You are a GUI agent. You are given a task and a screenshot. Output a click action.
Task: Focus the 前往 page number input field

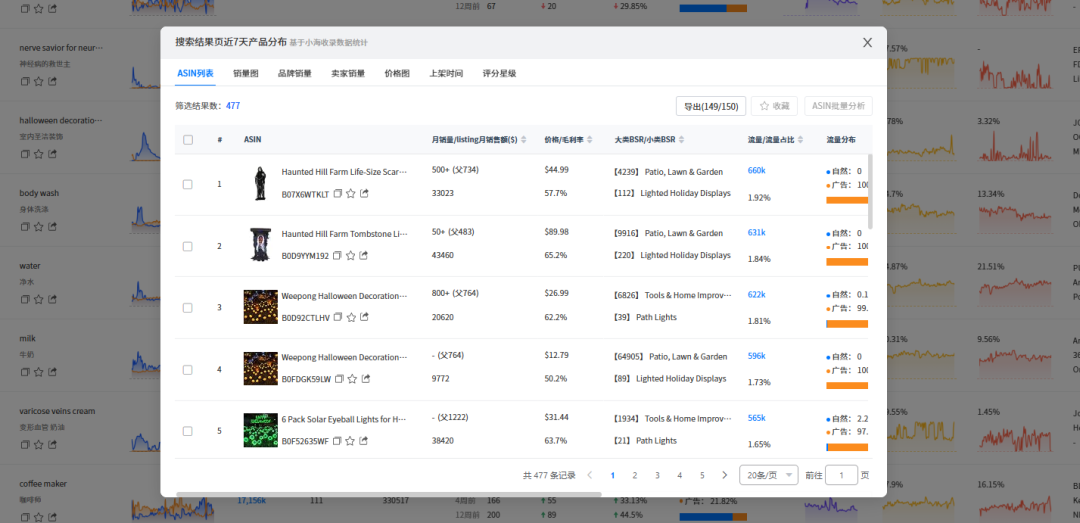pyautogui.click(x=841, y=475)
